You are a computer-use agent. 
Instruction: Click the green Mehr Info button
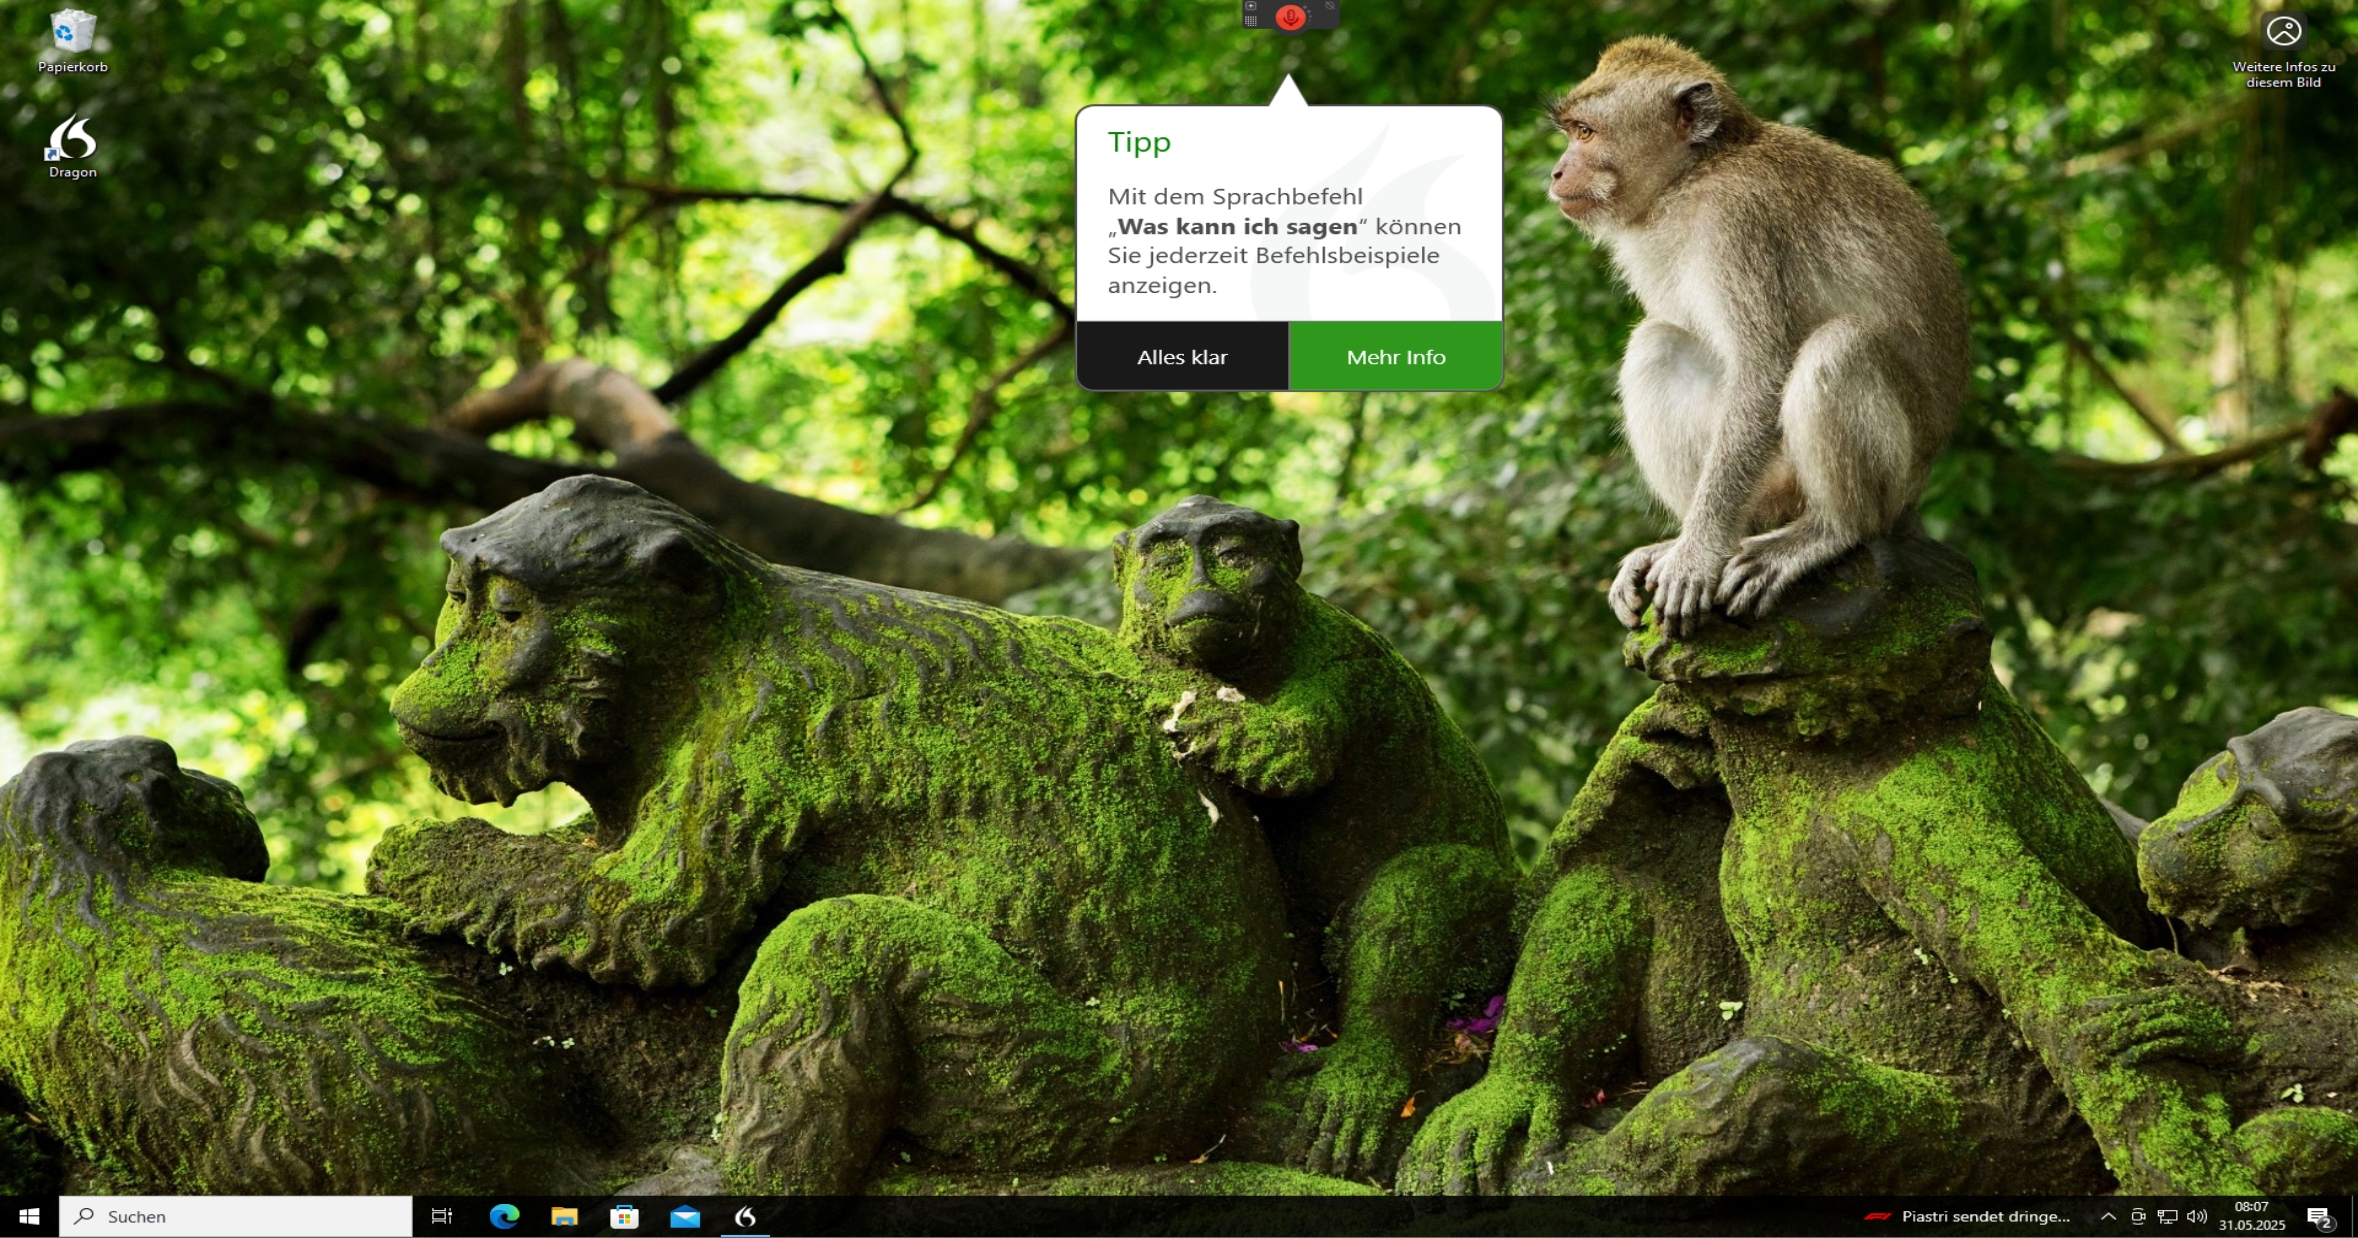tap(1395, 357)
